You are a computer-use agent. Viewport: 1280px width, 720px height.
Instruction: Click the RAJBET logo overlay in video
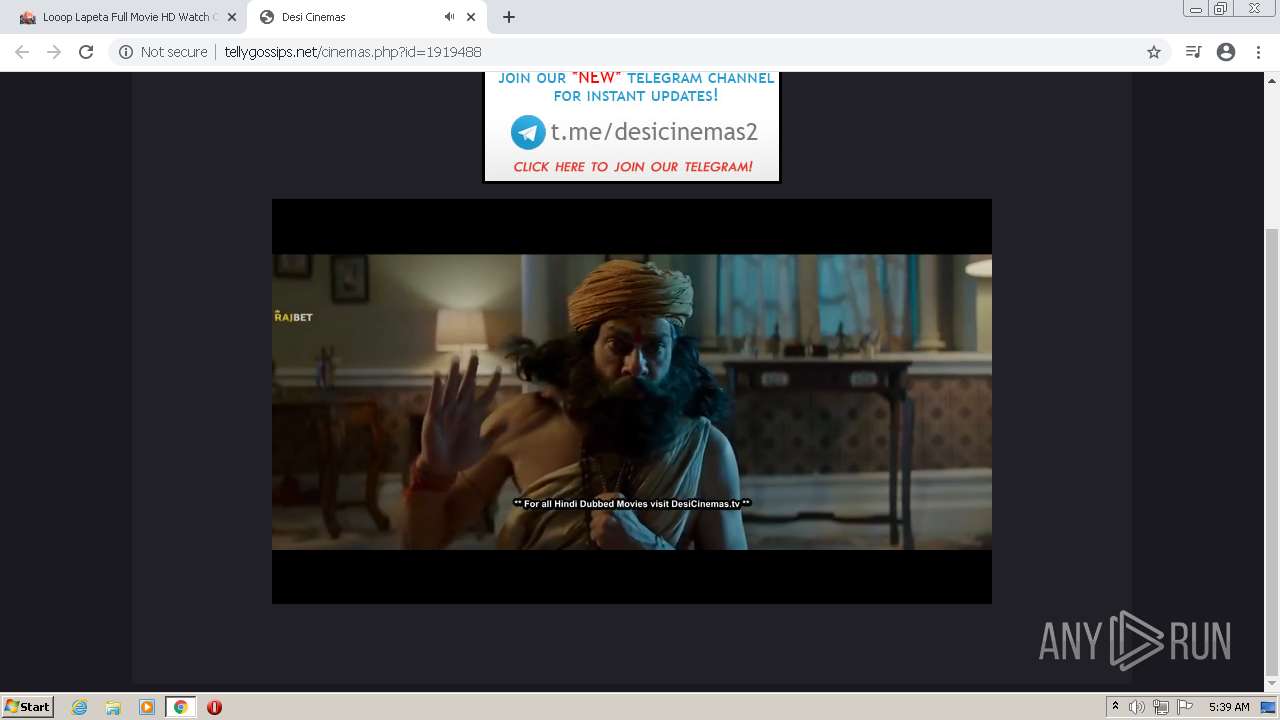(x=293, y=317)
